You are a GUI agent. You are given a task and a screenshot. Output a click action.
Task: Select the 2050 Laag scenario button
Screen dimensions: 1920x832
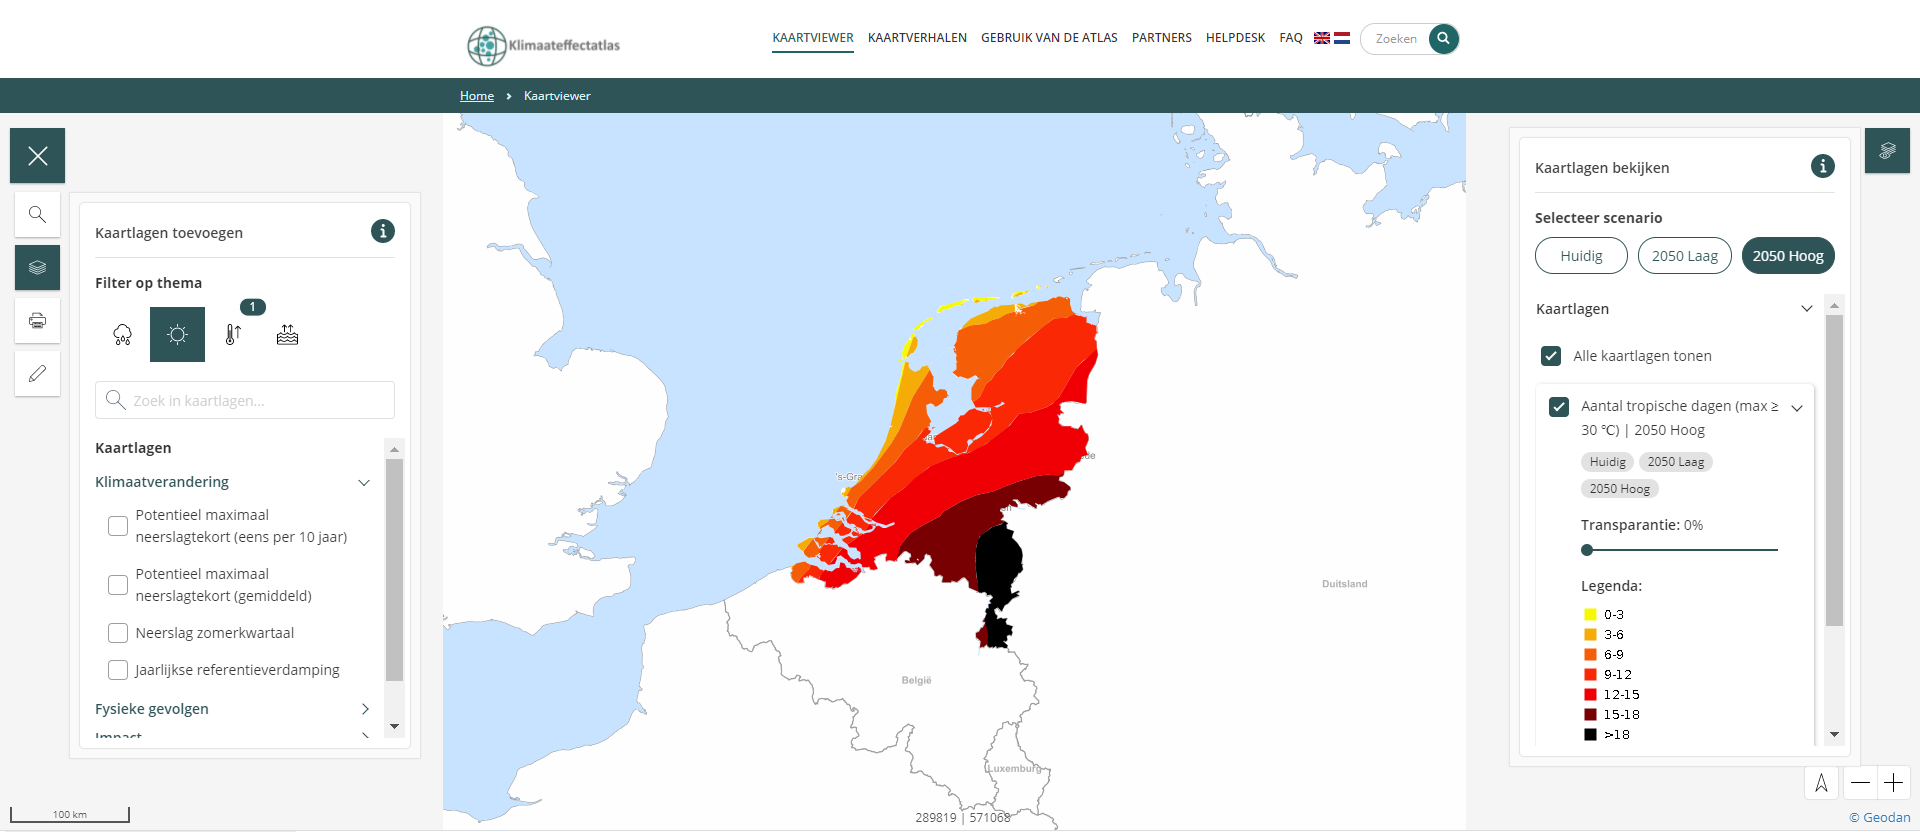coord(1684,256)
